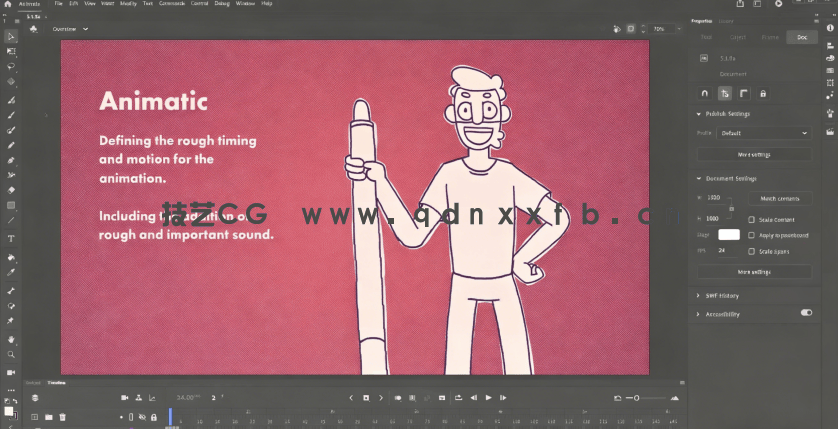
Task: Switch to the Library panel tab
Action: point(726,21)
